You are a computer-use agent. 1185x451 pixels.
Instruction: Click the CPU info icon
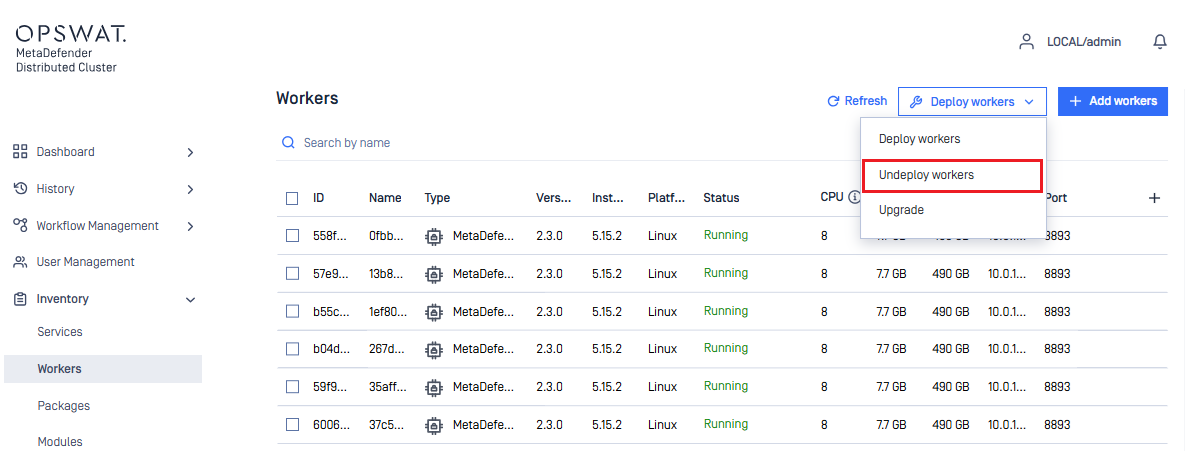pyautogui.click(x=854, y=197)
